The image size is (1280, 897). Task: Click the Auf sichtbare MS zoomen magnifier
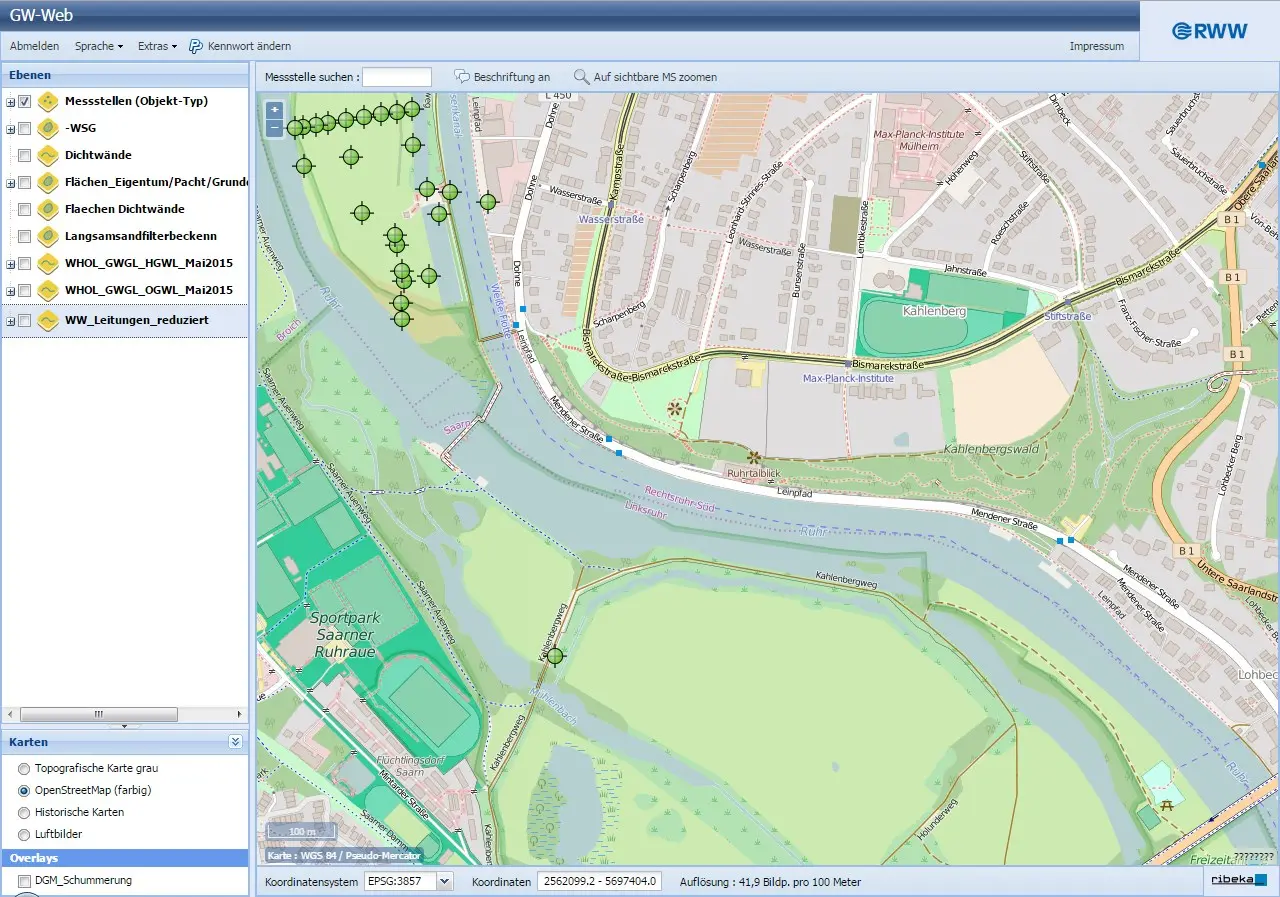point(581,77)
